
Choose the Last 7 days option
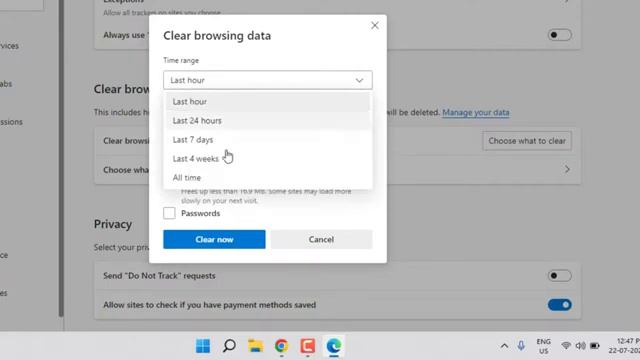pos(268,140)
